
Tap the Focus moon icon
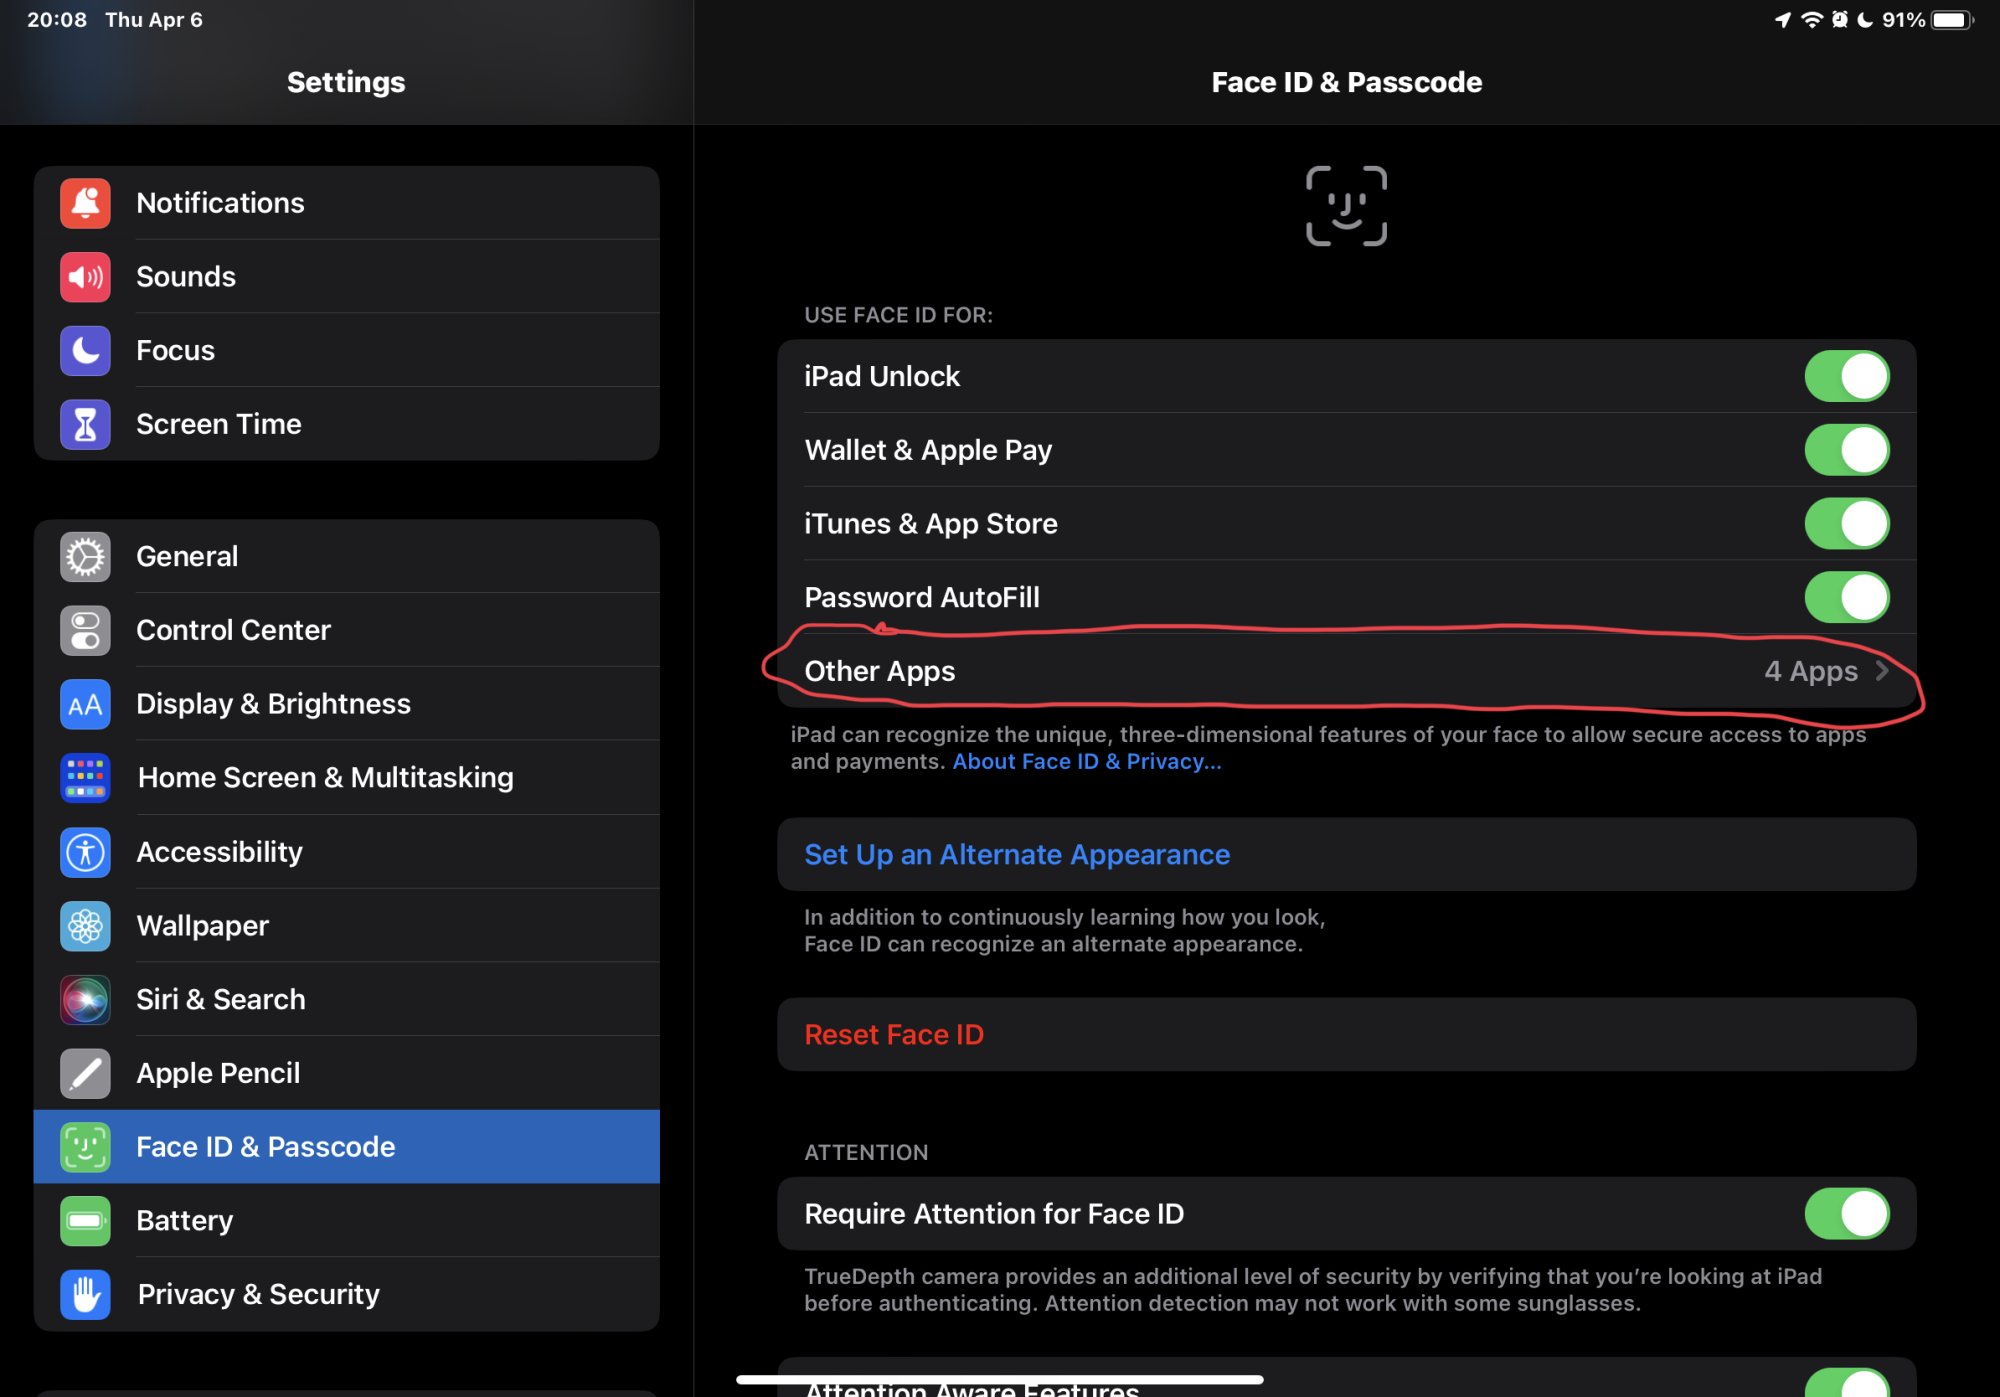coord(85,351)
